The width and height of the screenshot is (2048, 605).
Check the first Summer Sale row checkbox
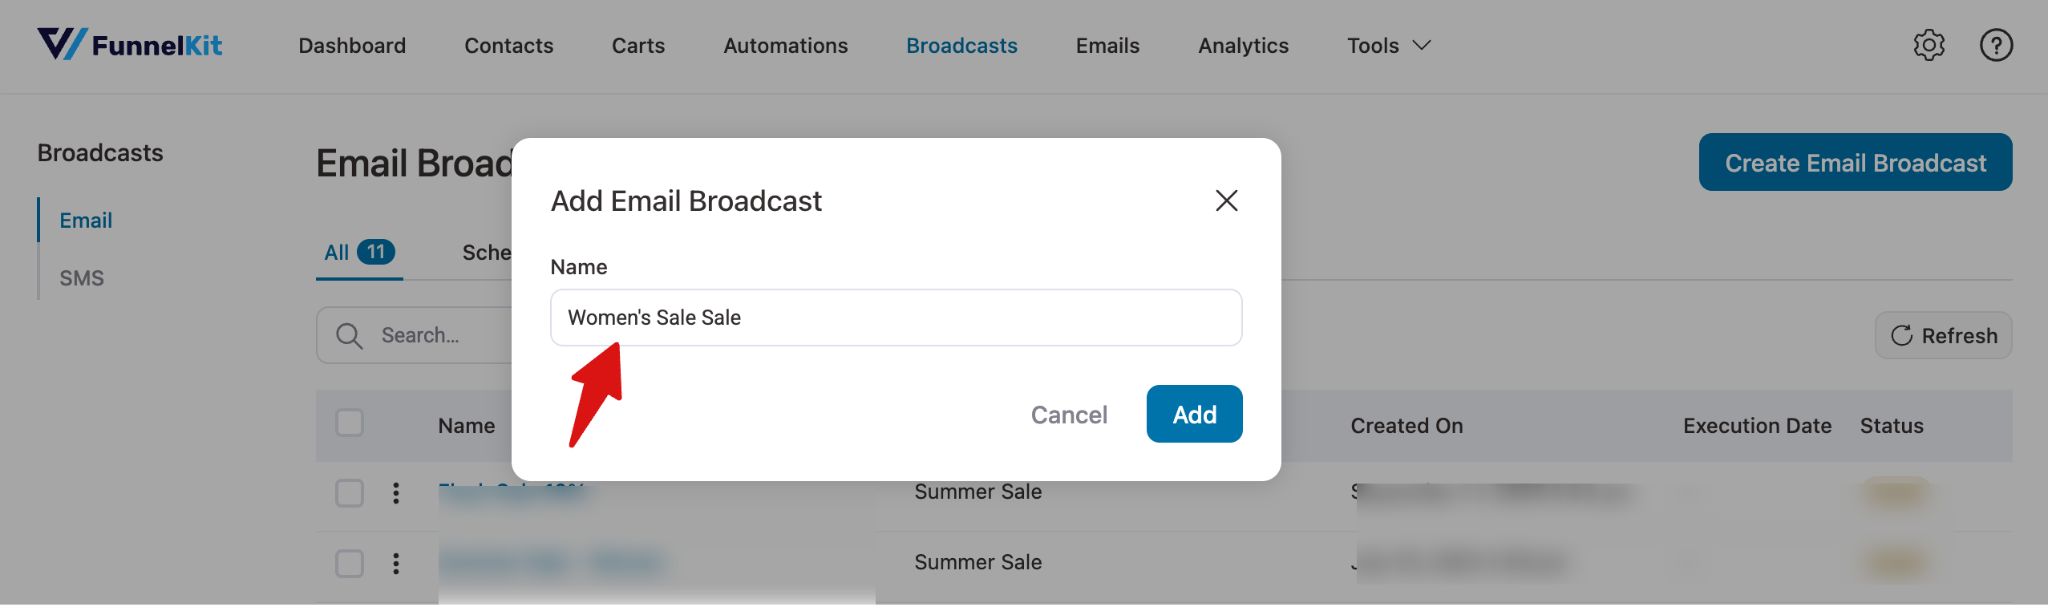[x=349, y=493]
